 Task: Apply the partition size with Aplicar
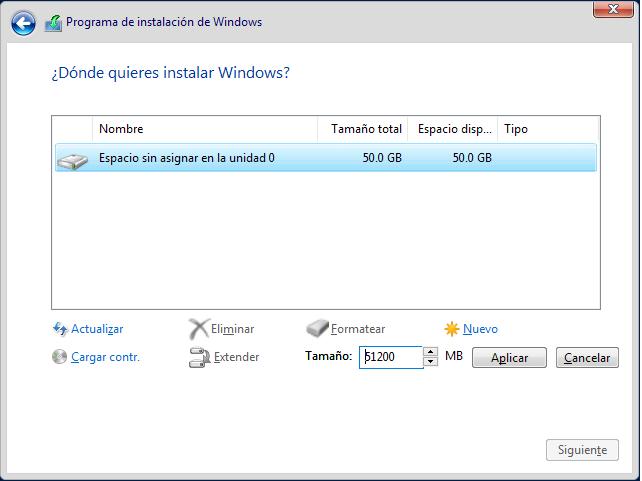coord(509,358)
